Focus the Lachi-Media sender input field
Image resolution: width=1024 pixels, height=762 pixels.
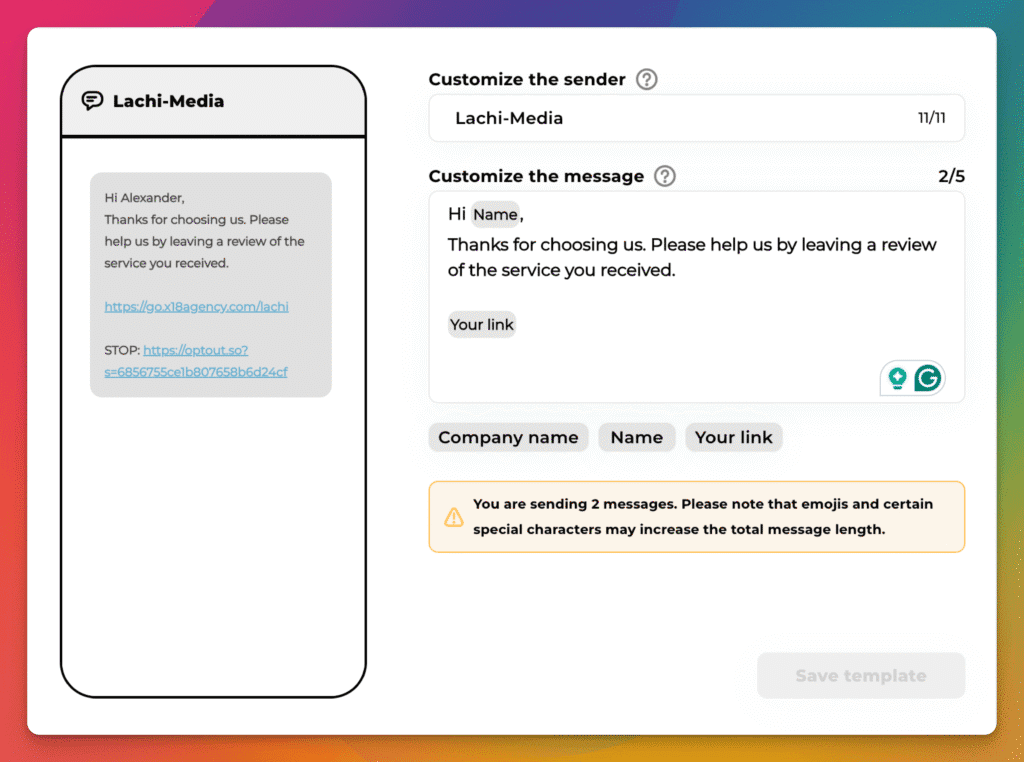coord(696,118)
